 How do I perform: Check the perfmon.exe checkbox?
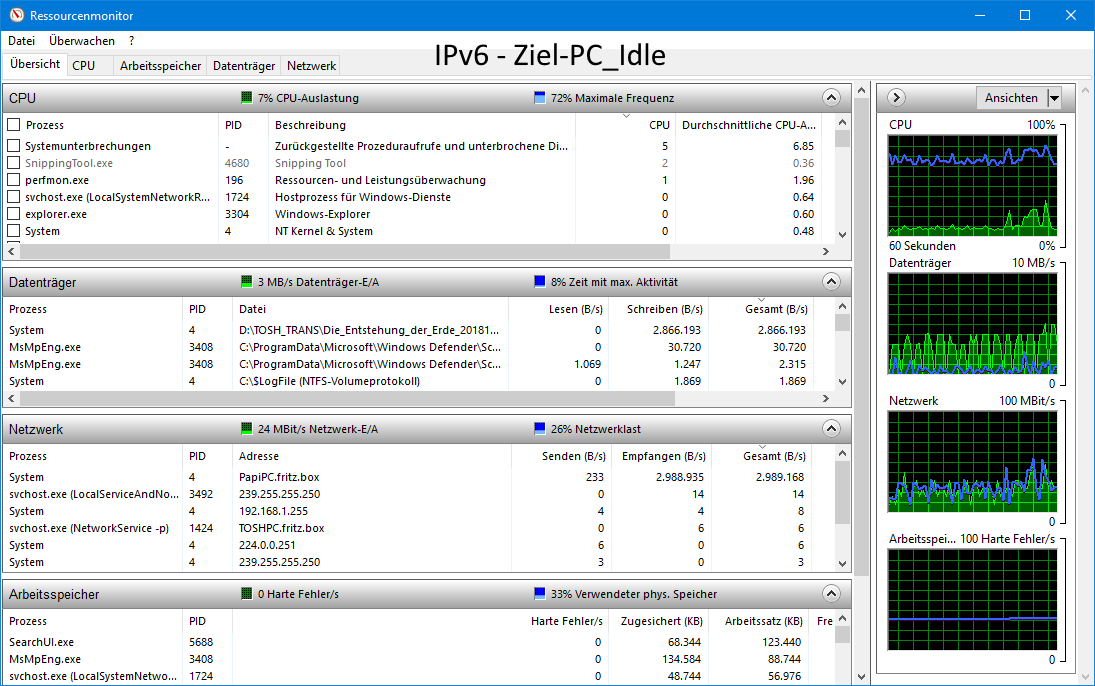click(13, 180)
